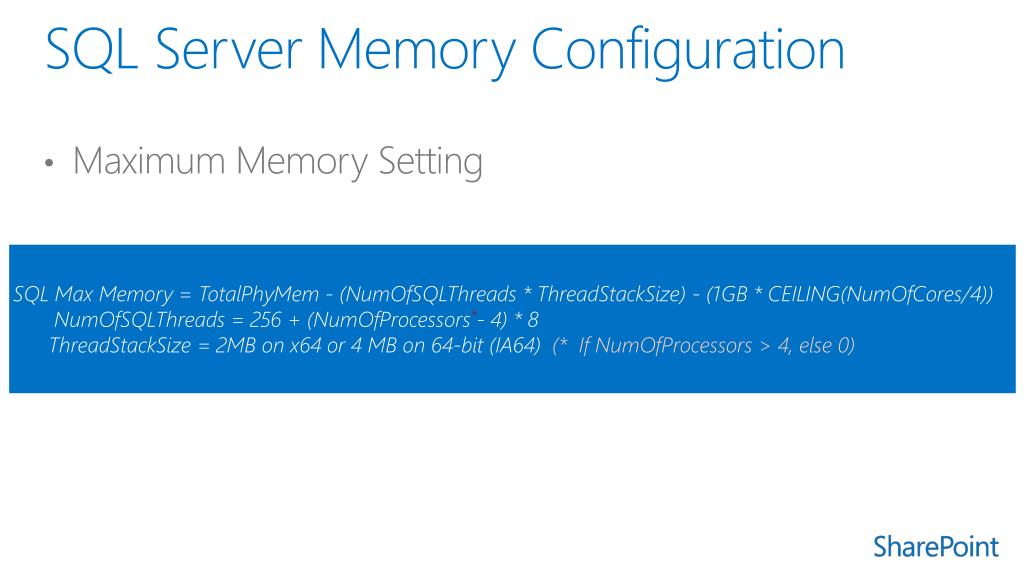
Task: Click the word 'Configuration' in the title
Action: (688, 51)
